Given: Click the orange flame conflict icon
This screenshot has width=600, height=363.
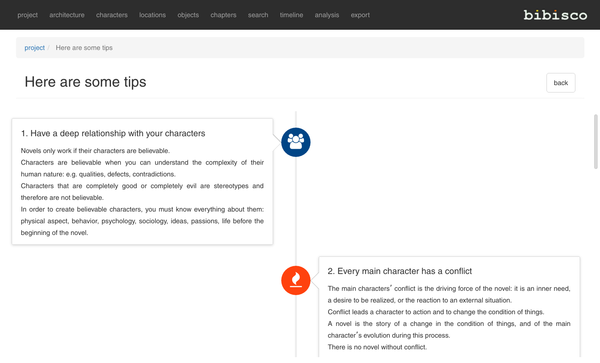Looking at the screenshot, I should [296, 280].
